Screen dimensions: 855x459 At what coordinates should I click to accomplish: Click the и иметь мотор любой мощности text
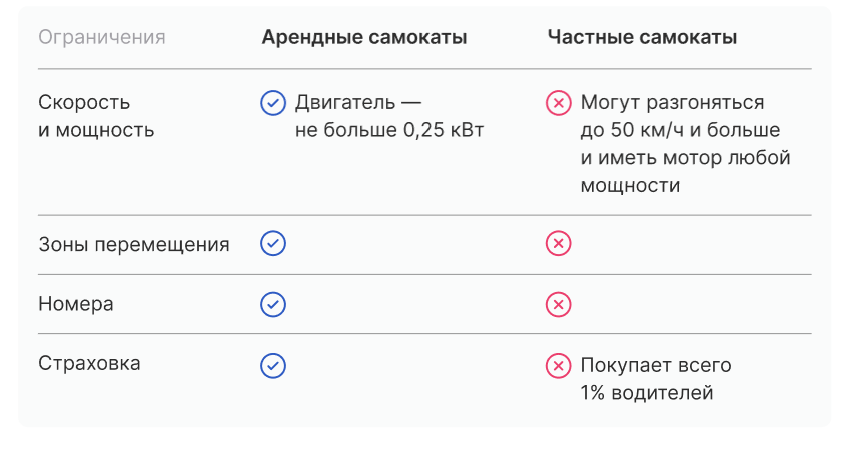click(685, 171)
